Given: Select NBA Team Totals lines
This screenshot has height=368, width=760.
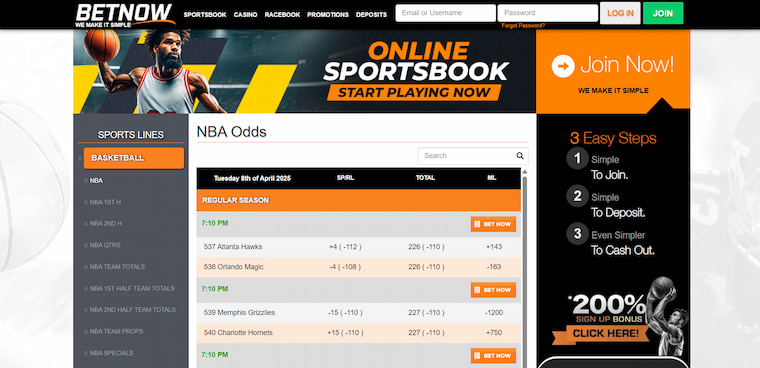Looking at the screenshot, I should click(117, 267).
